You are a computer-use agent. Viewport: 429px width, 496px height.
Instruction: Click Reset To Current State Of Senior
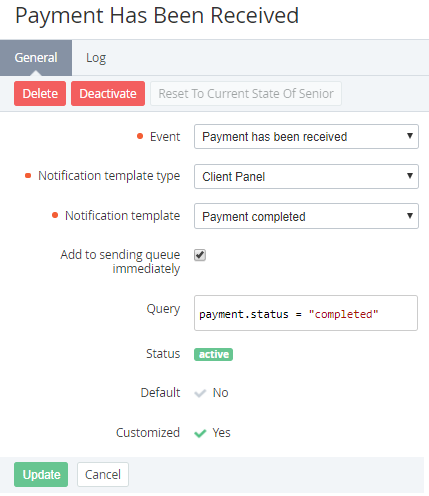[x=246, y=94]
